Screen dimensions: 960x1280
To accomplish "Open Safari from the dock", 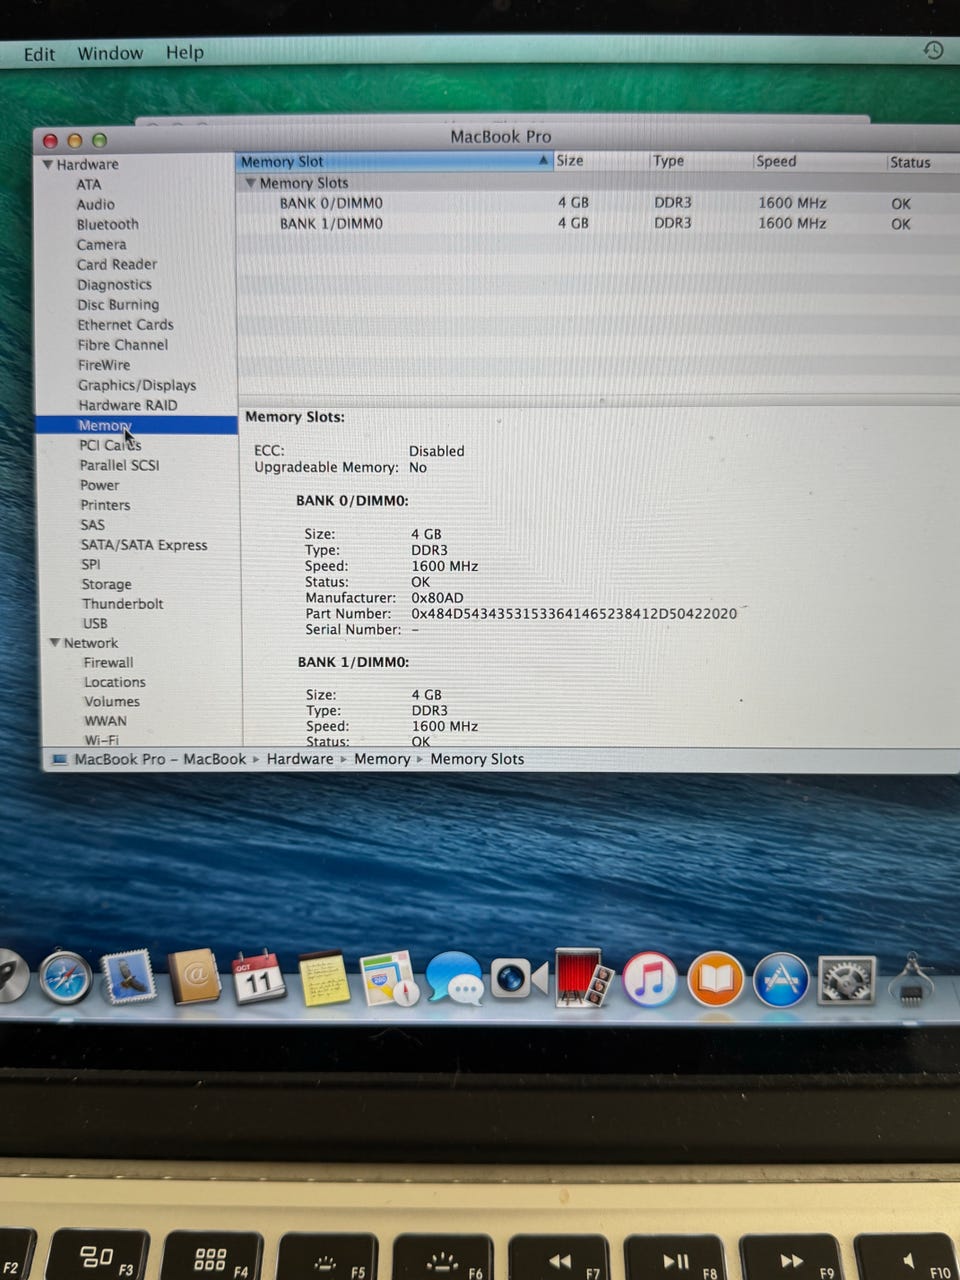I will coord(66,977).
